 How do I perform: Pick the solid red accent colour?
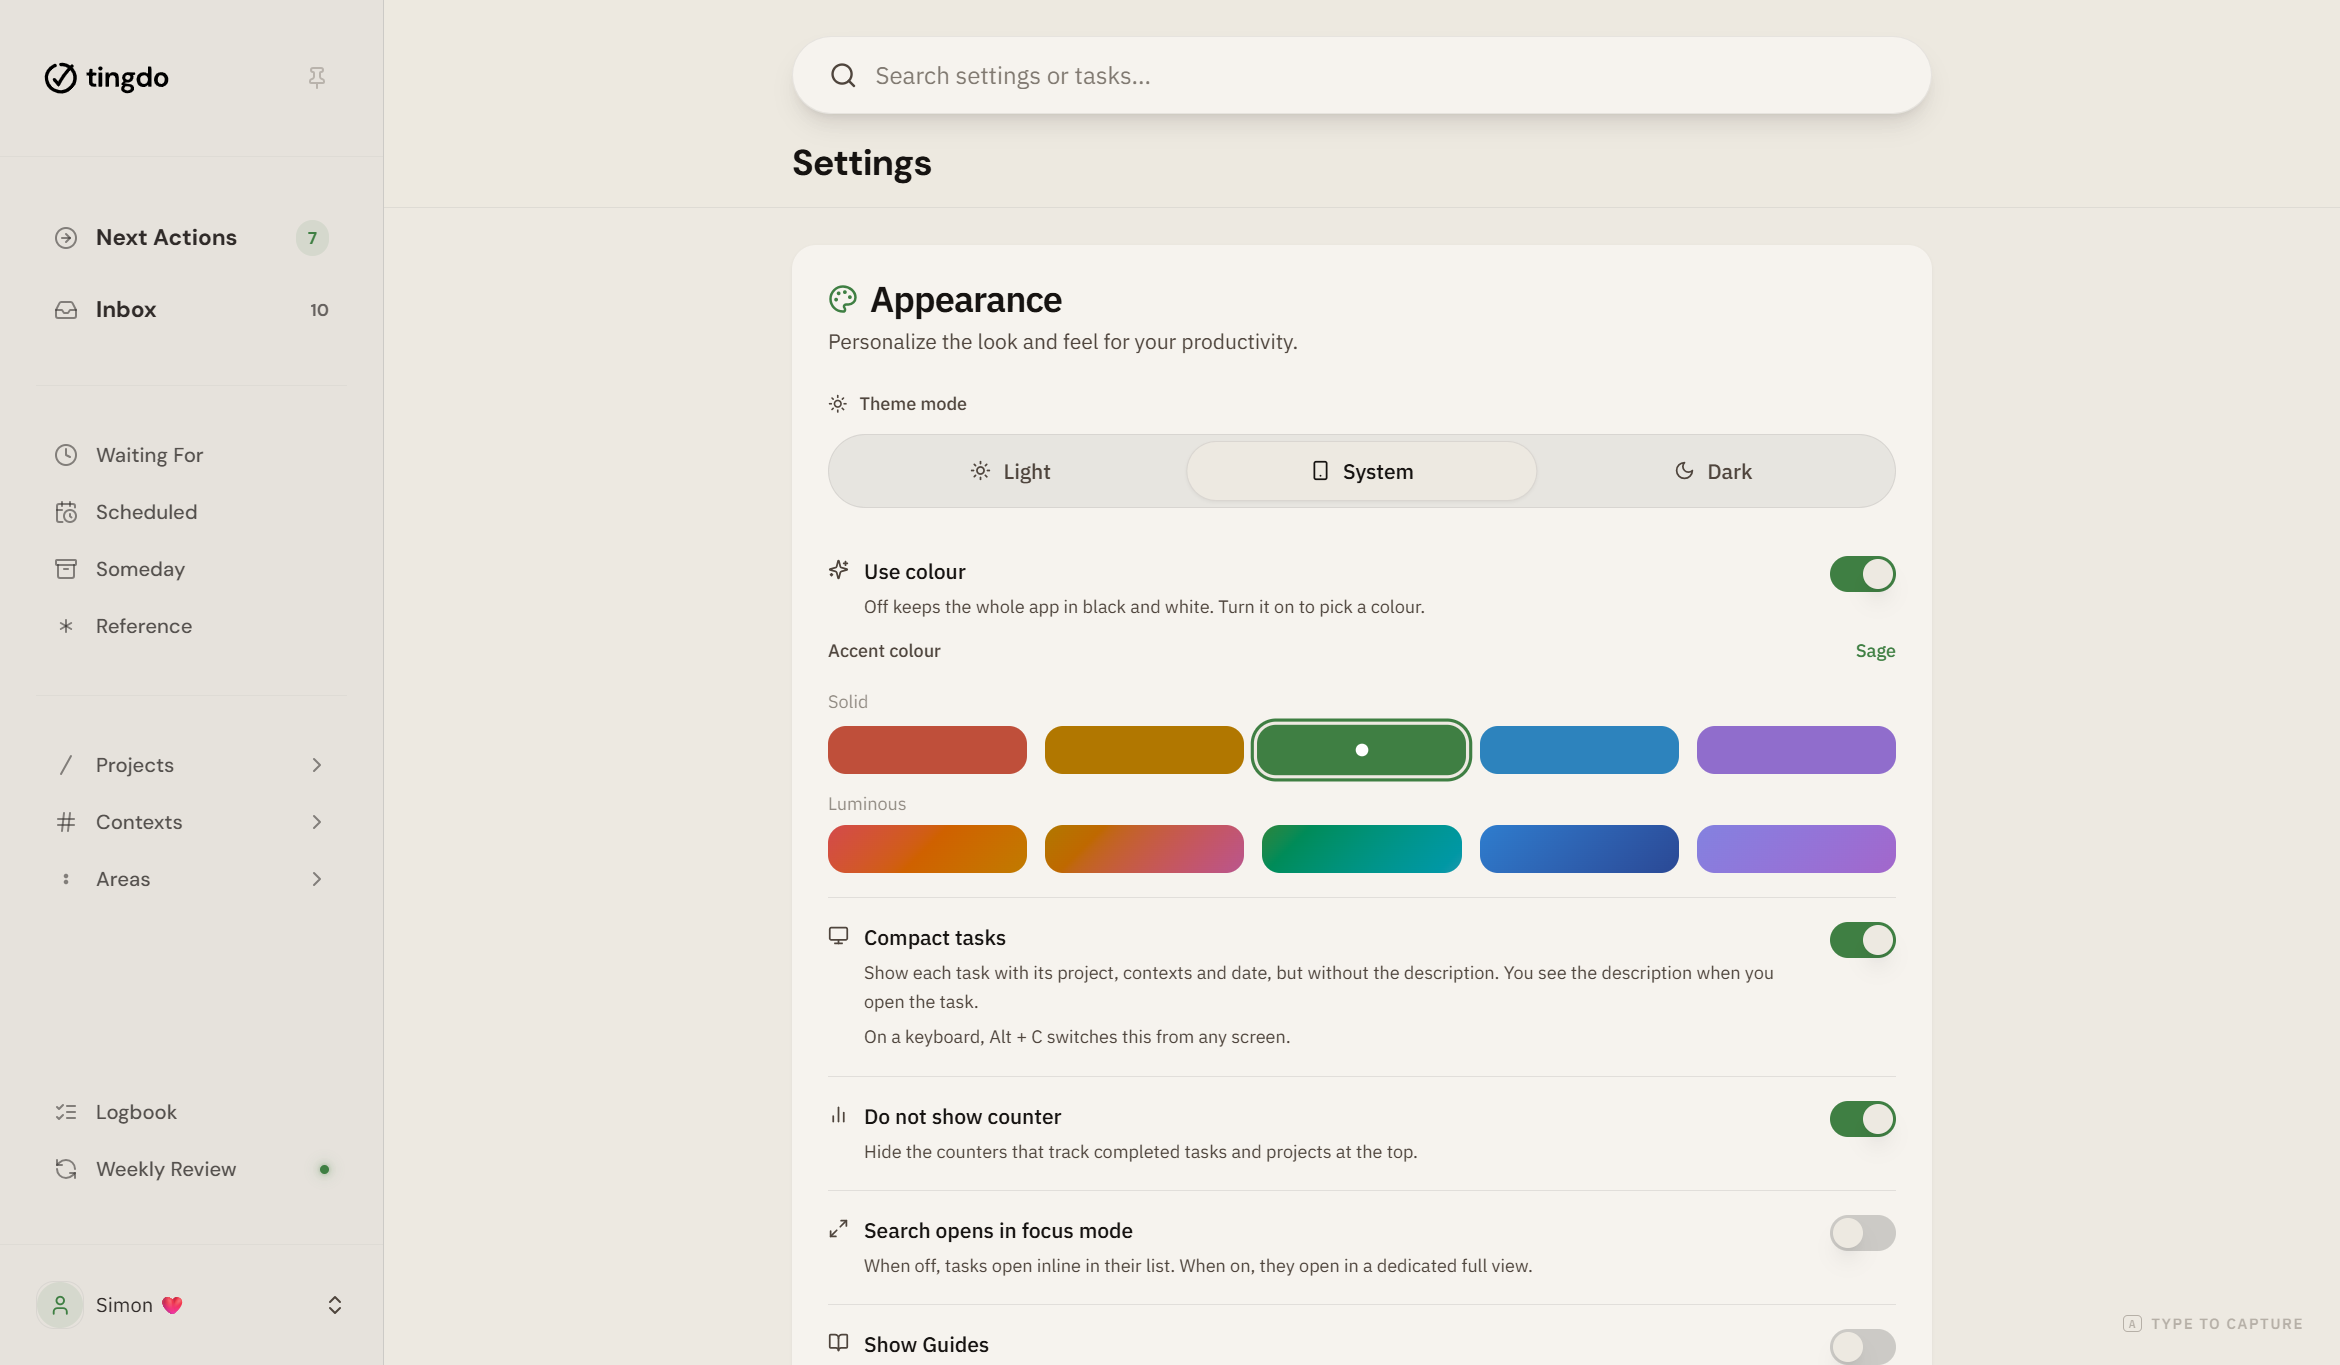[927, 750]
